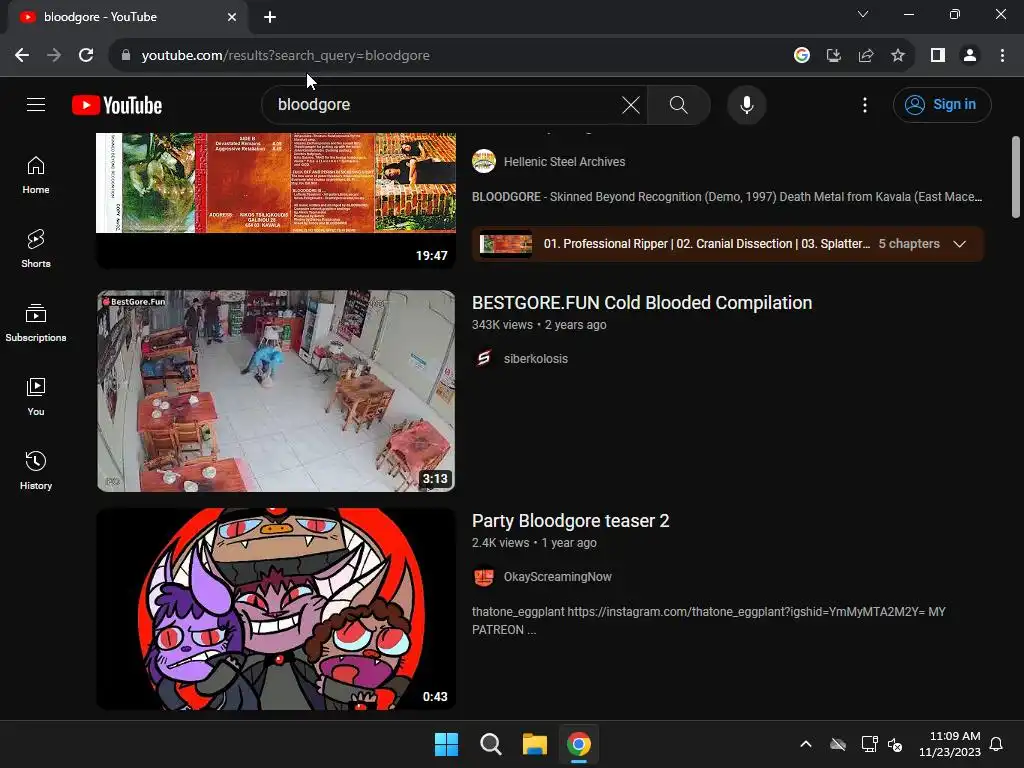1024x768 pixels.
Task: Open the Party Bloodgore teaser 2 title
Action: tap(571, 521)
